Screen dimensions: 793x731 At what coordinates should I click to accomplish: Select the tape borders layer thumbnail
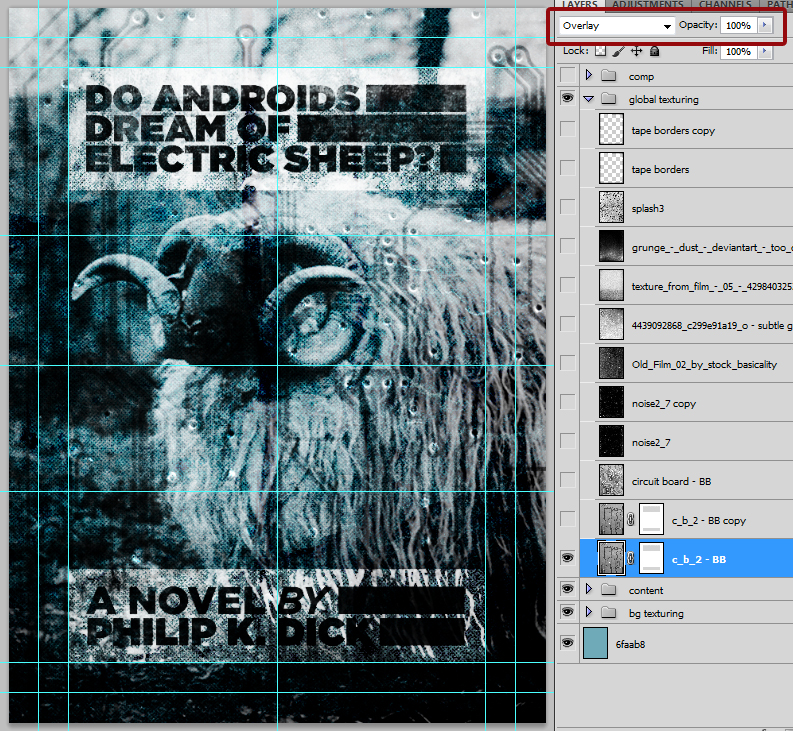click(611, 168)
